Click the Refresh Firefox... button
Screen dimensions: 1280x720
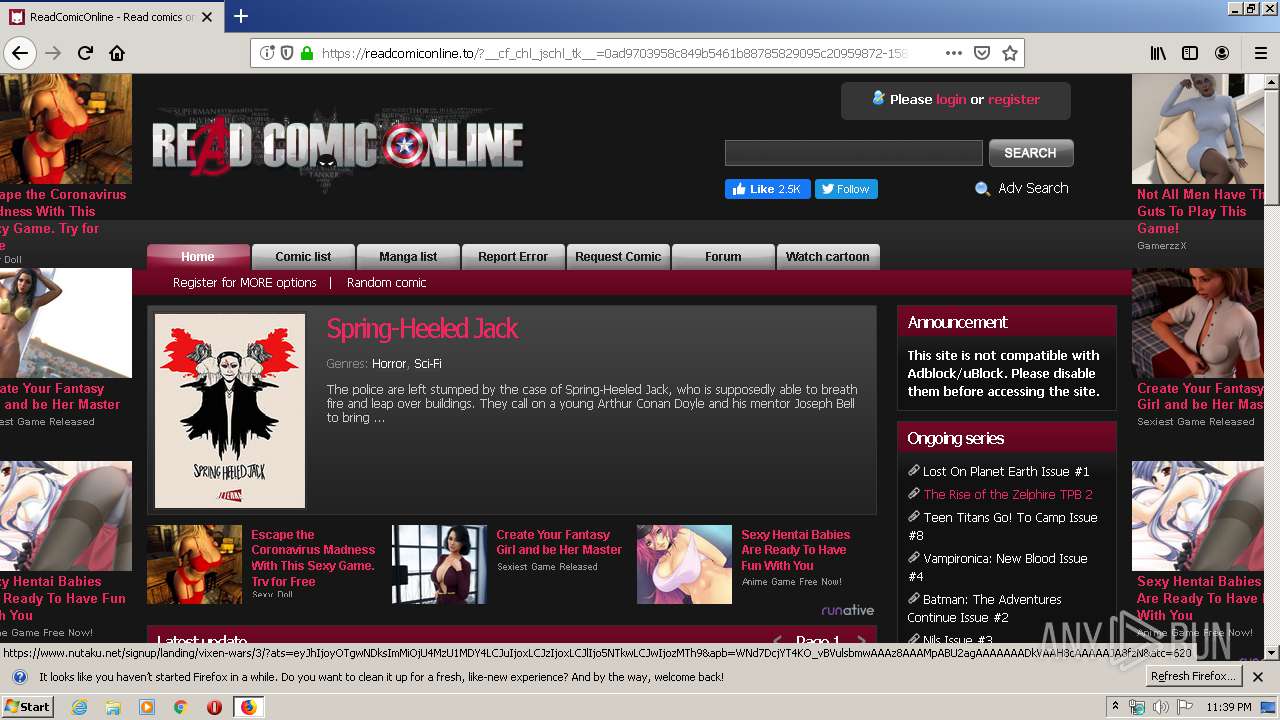click(1194, 676)
